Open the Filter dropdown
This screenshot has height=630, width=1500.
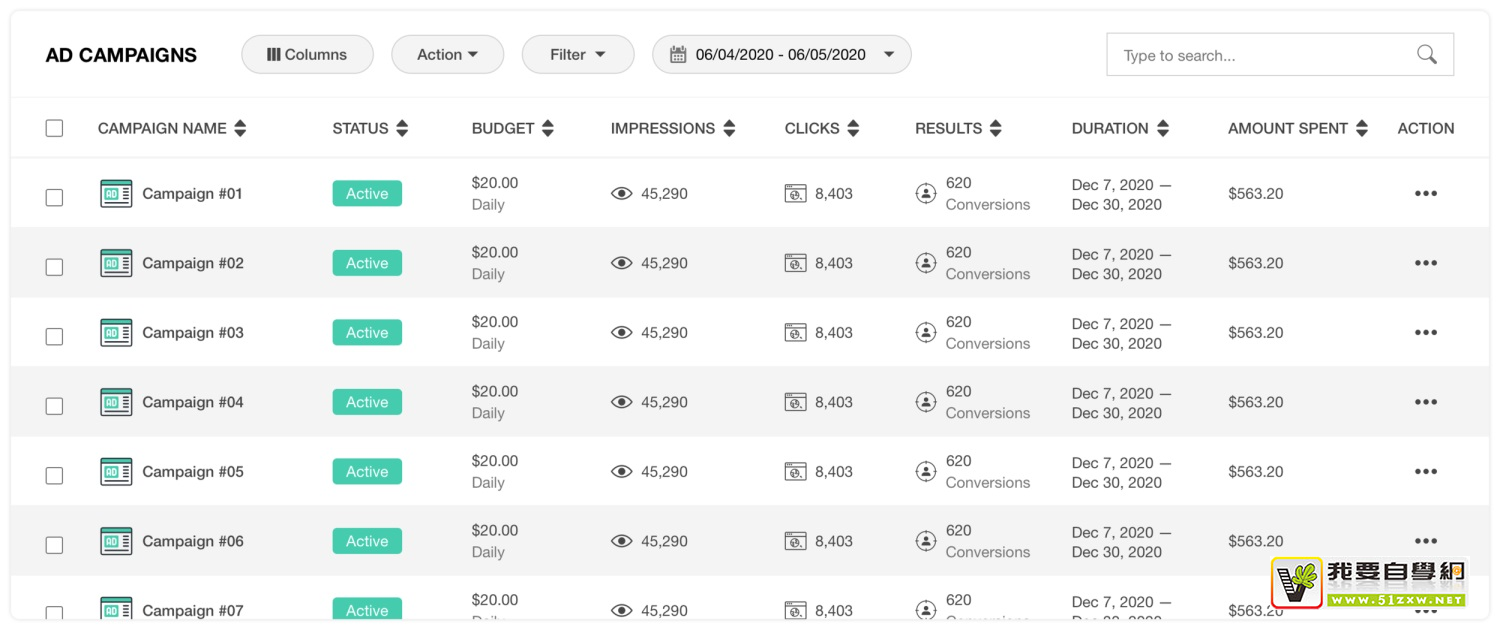pyautogui.click(x=578, y=55)
